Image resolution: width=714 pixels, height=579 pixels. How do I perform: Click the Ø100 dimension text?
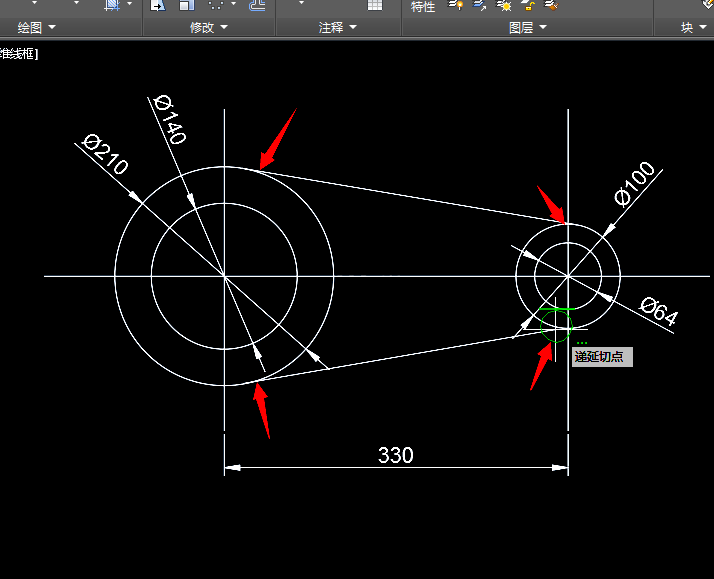pyautogui.click(x=635, y=184)
